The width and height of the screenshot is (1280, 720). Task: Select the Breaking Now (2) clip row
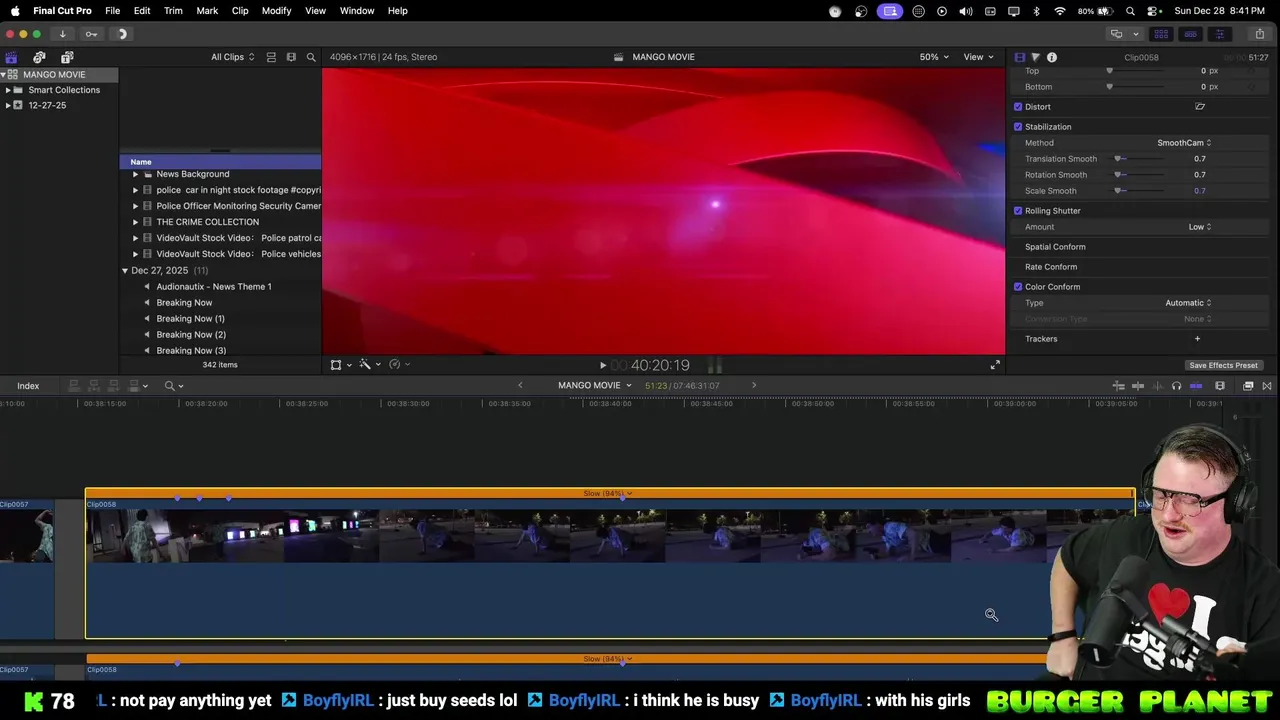[x=221, y=335]
